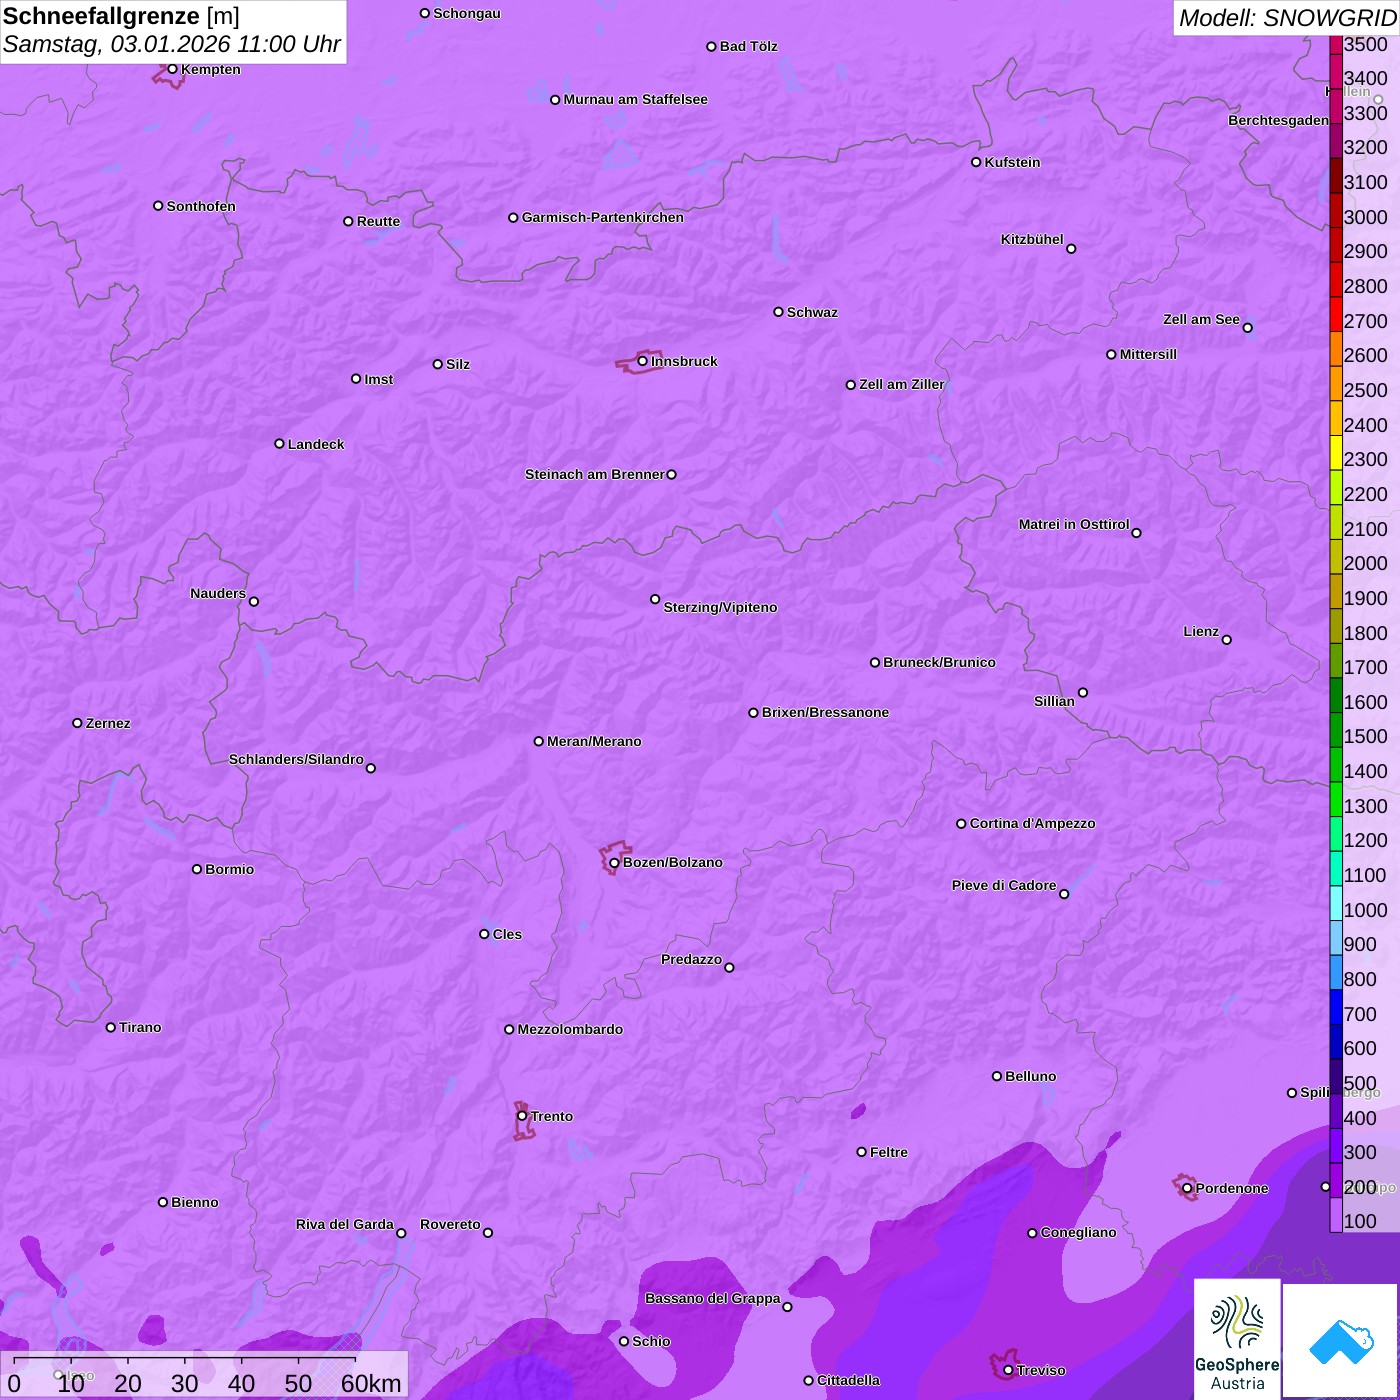The image size is (1400, 1400).
Task: Select the Bormio town marker dot
Action: pyautogui.click(x=197, y=869)
